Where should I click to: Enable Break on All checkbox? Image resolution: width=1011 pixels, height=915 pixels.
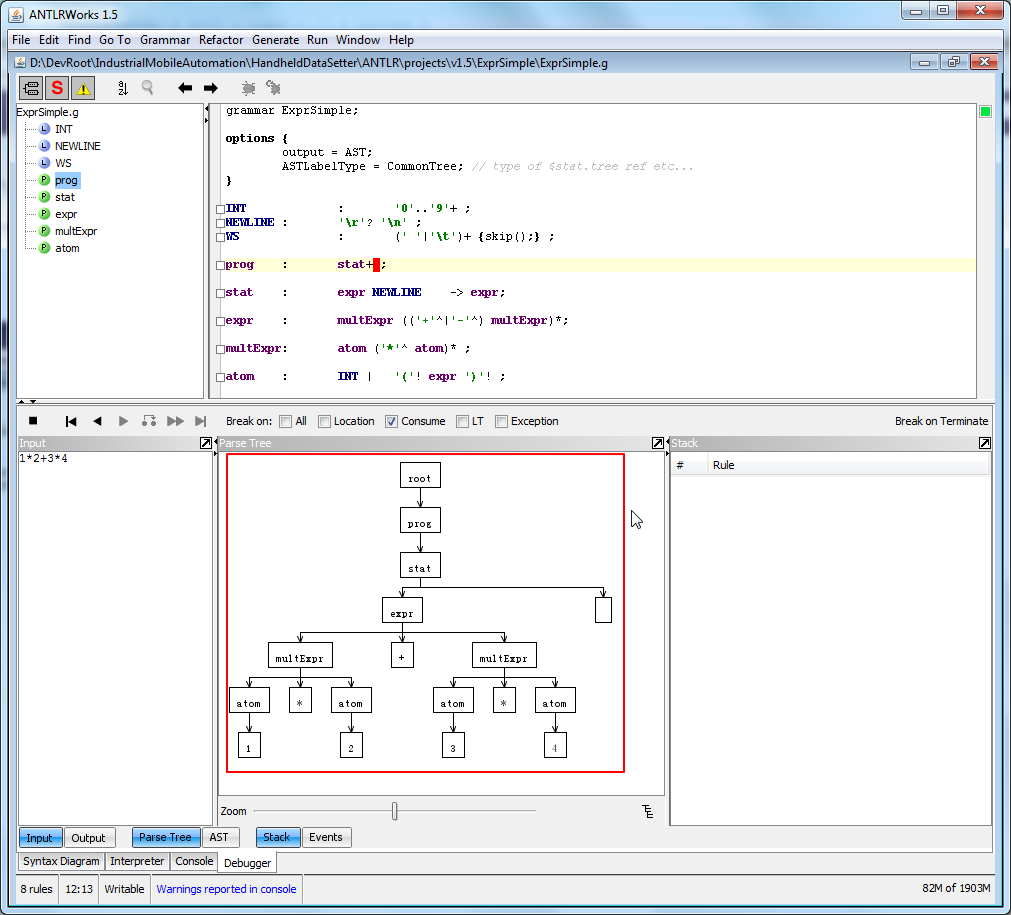coord(286,421)
